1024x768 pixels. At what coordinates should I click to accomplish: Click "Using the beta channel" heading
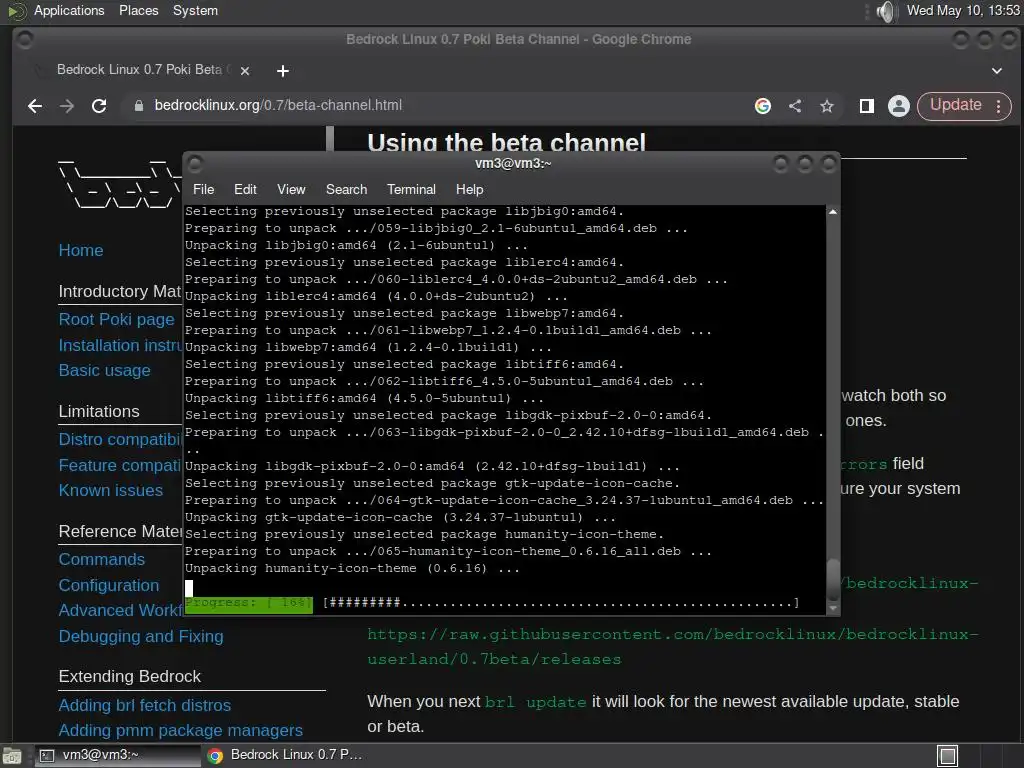click(506, 142)
